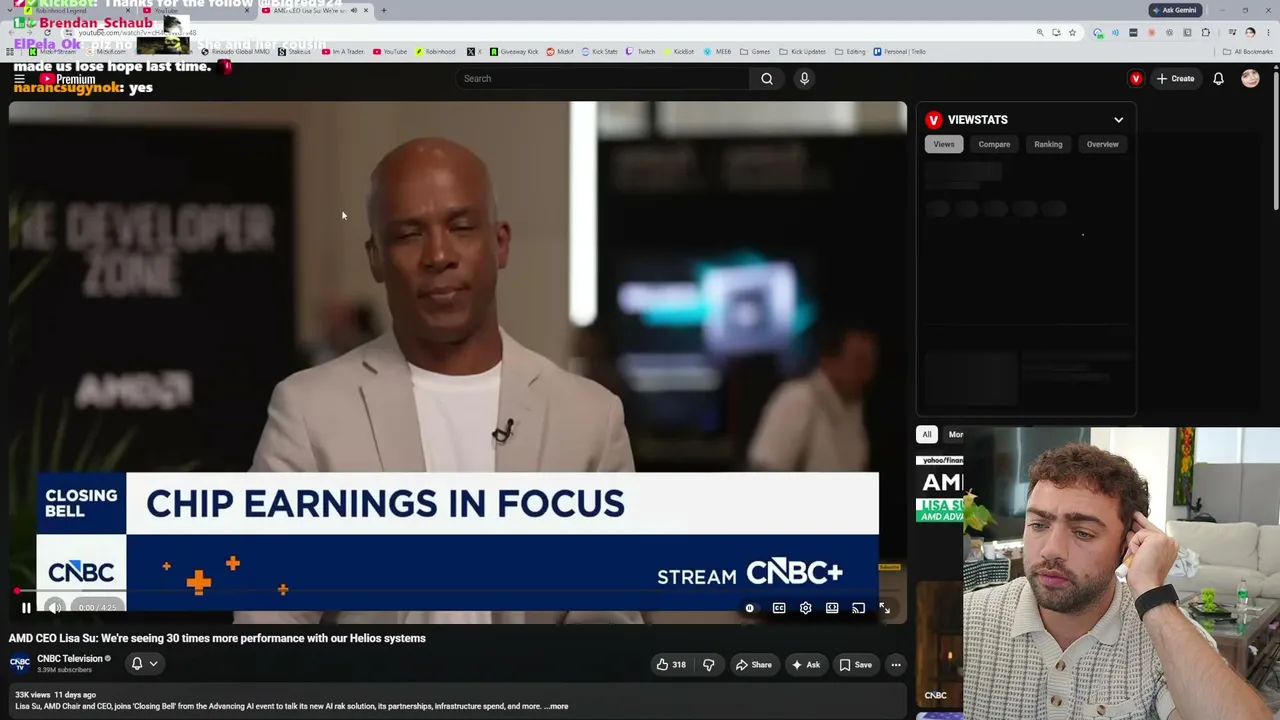This screenshot has height=720, width=1280.
Task: Go to the YouTube Premium home logo
Action: coord(68,79)
